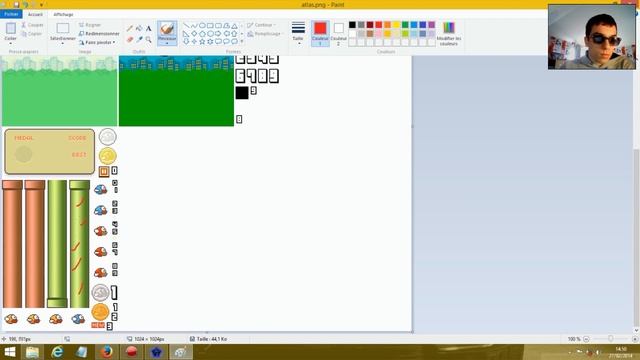This screenshot has height=360, width=640.
Task: Select the Triangle shape
Action: click(x=234, y=25)
